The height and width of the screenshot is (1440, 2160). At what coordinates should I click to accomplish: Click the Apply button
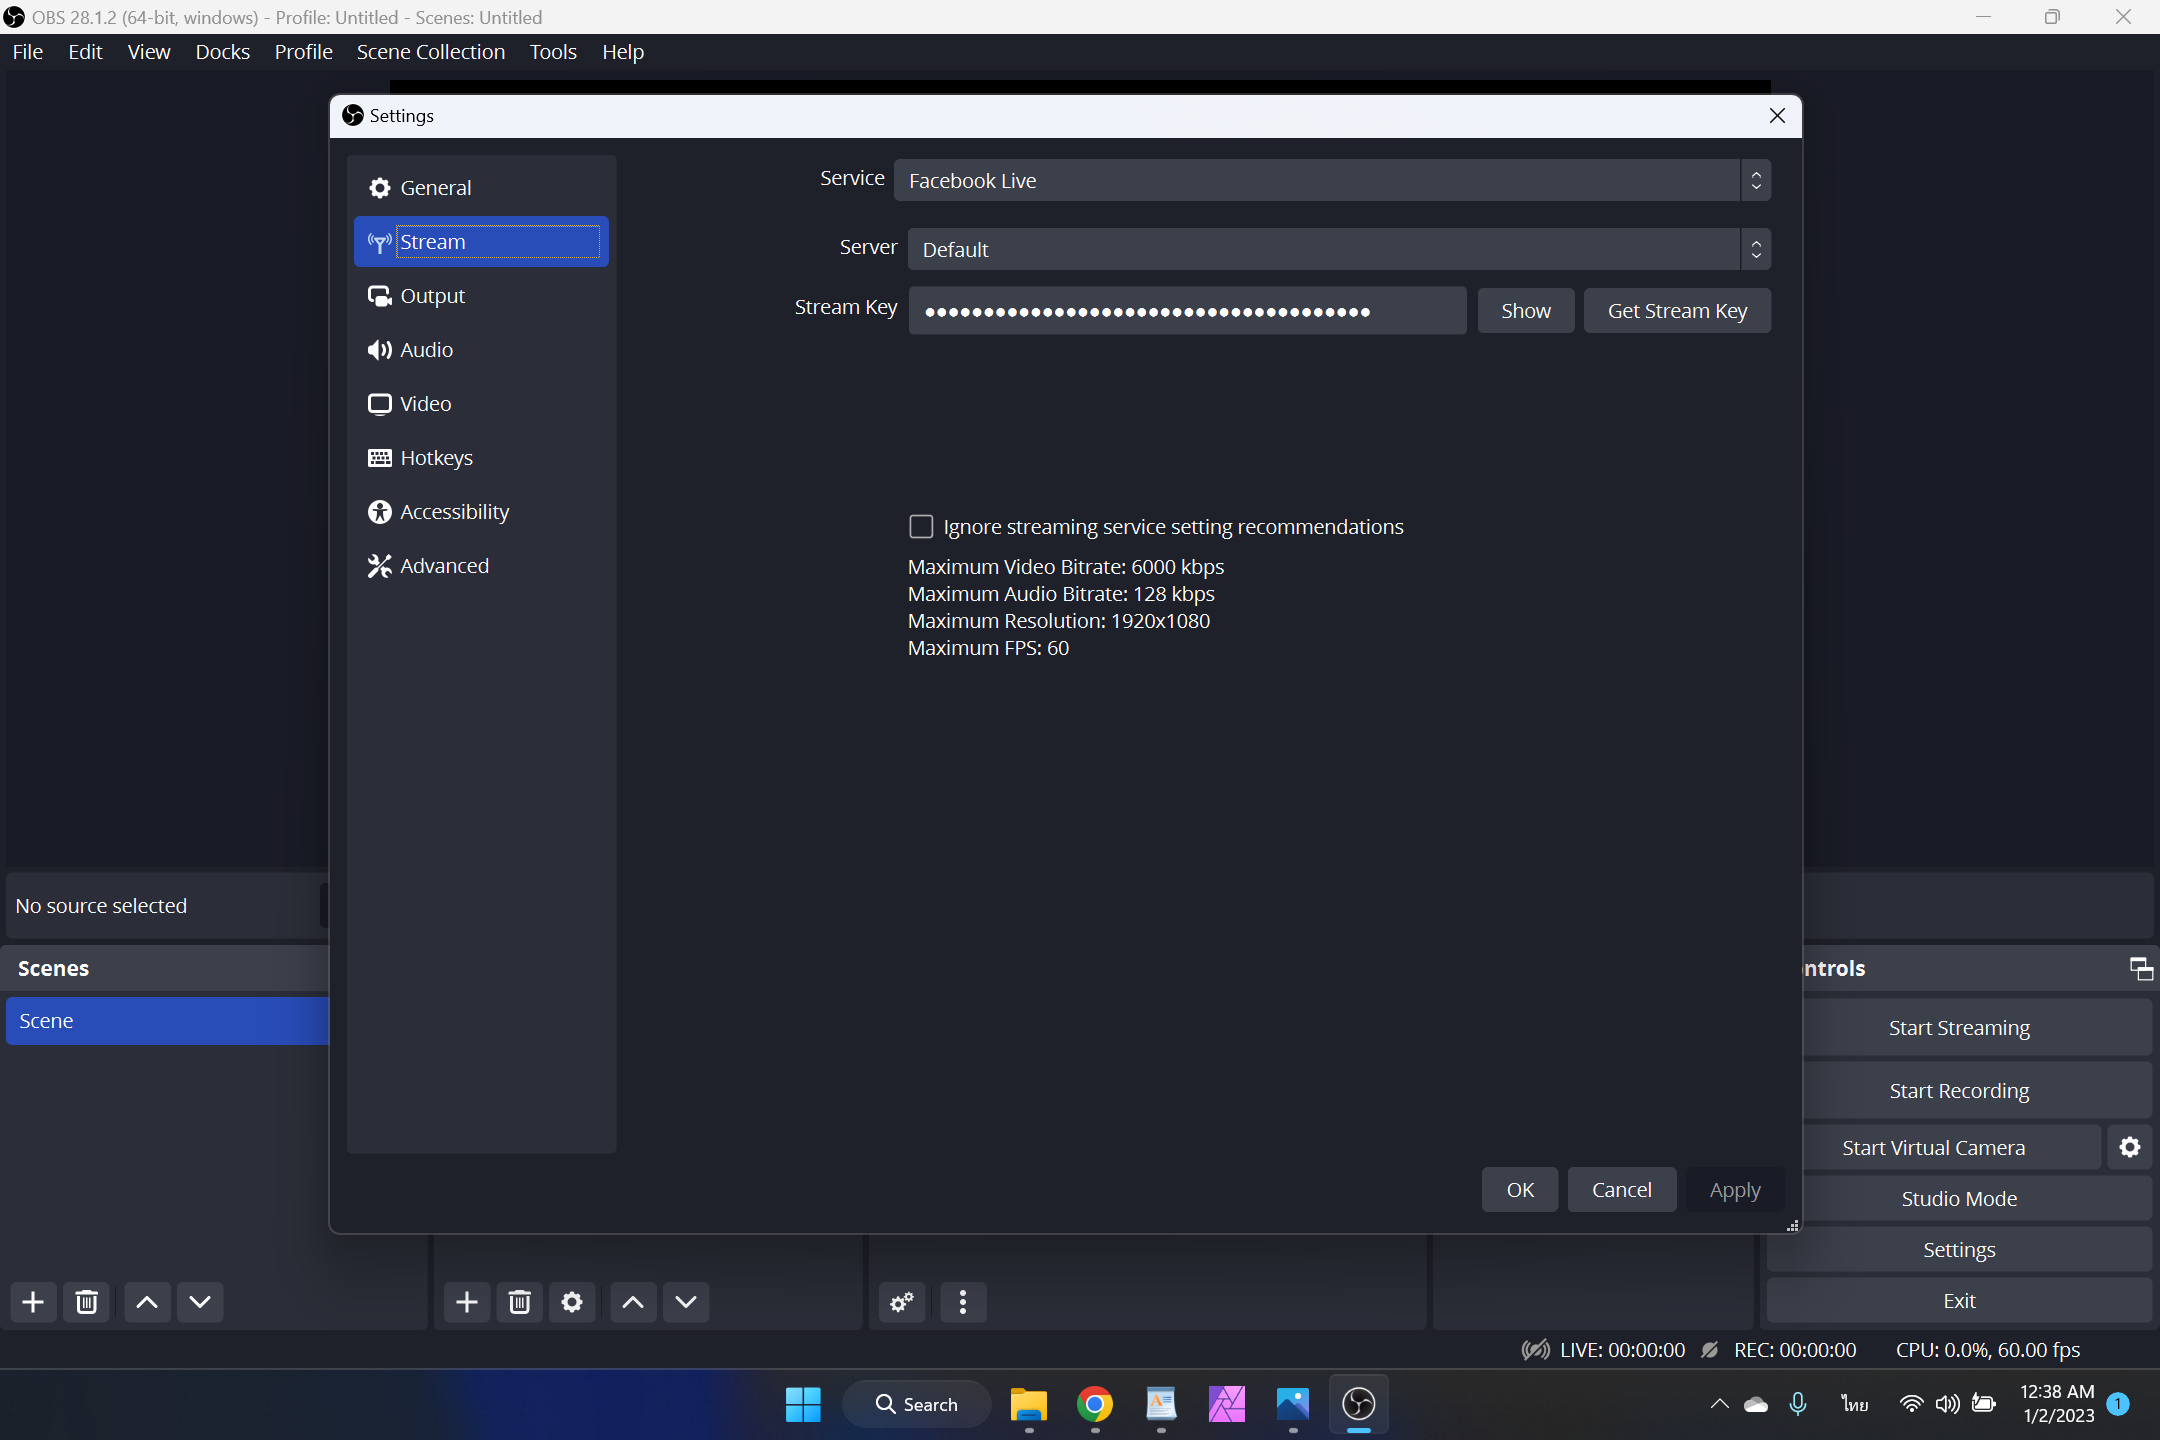coord(1735,1190)
